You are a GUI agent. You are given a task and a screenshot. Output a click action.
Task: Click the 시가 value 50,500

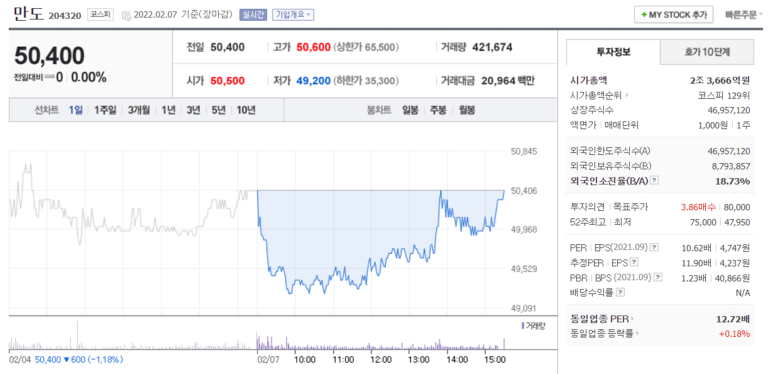pos(227,81)
